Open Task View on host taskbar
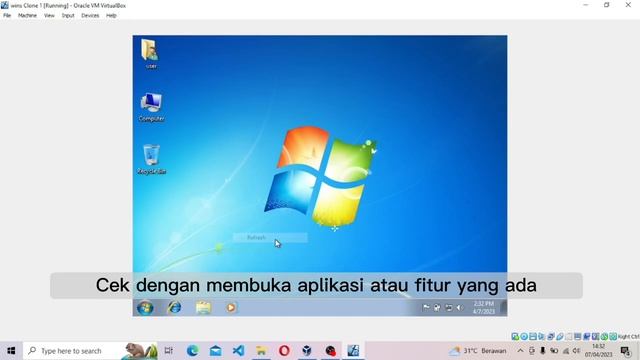Image resolution: width=640 pixels, height=360 pixels. pos(169,351)
